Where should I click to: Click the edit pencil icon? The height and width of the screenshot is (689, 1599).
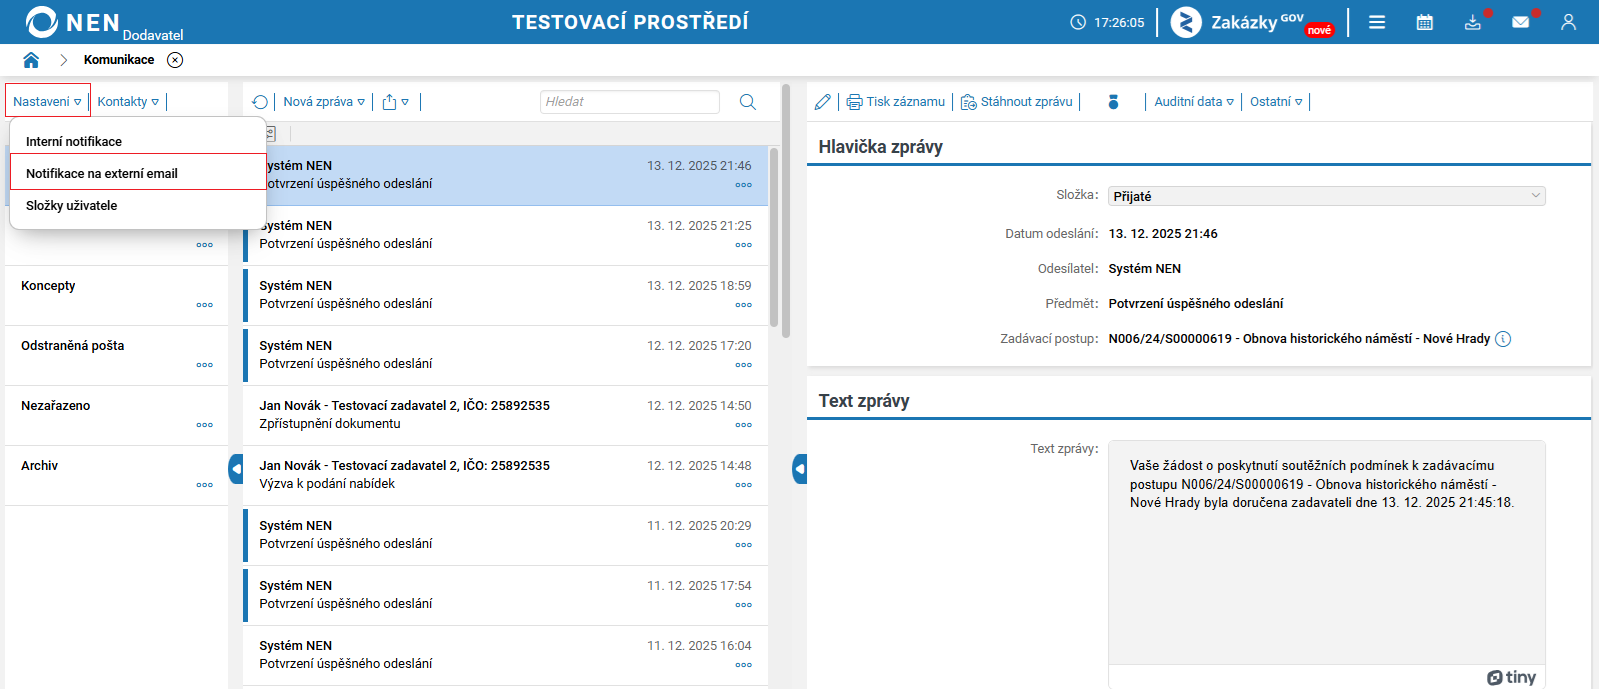pyautogui.click(x=823, y=102)
